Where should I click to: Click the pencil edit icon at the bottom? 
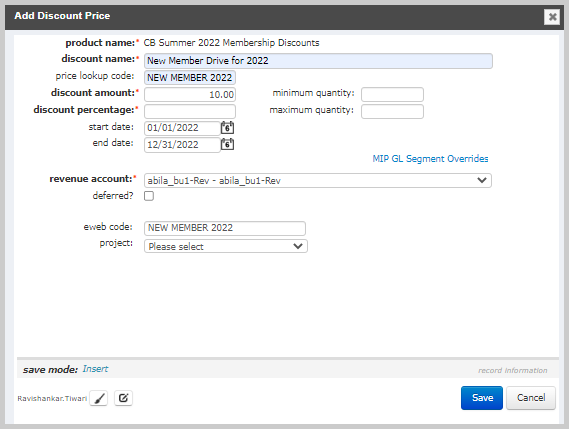pyautogui.click(x=123, y=398)
